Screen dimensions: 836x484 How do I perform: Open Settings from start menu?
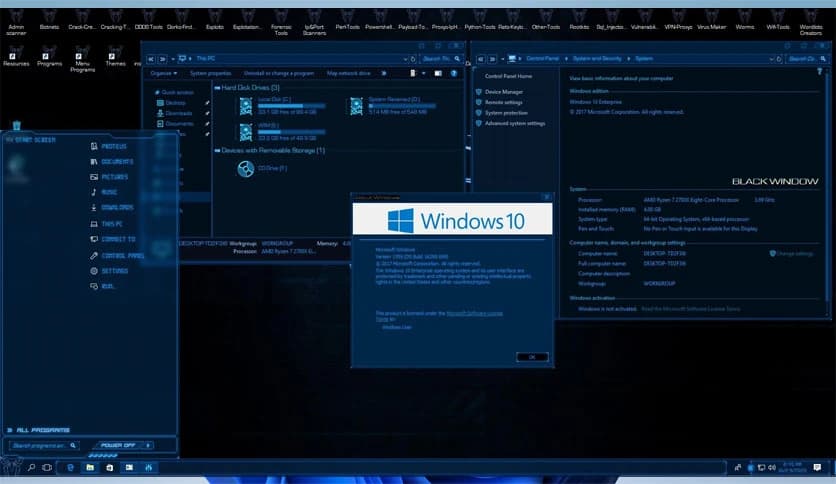click(x=109, y=271)
